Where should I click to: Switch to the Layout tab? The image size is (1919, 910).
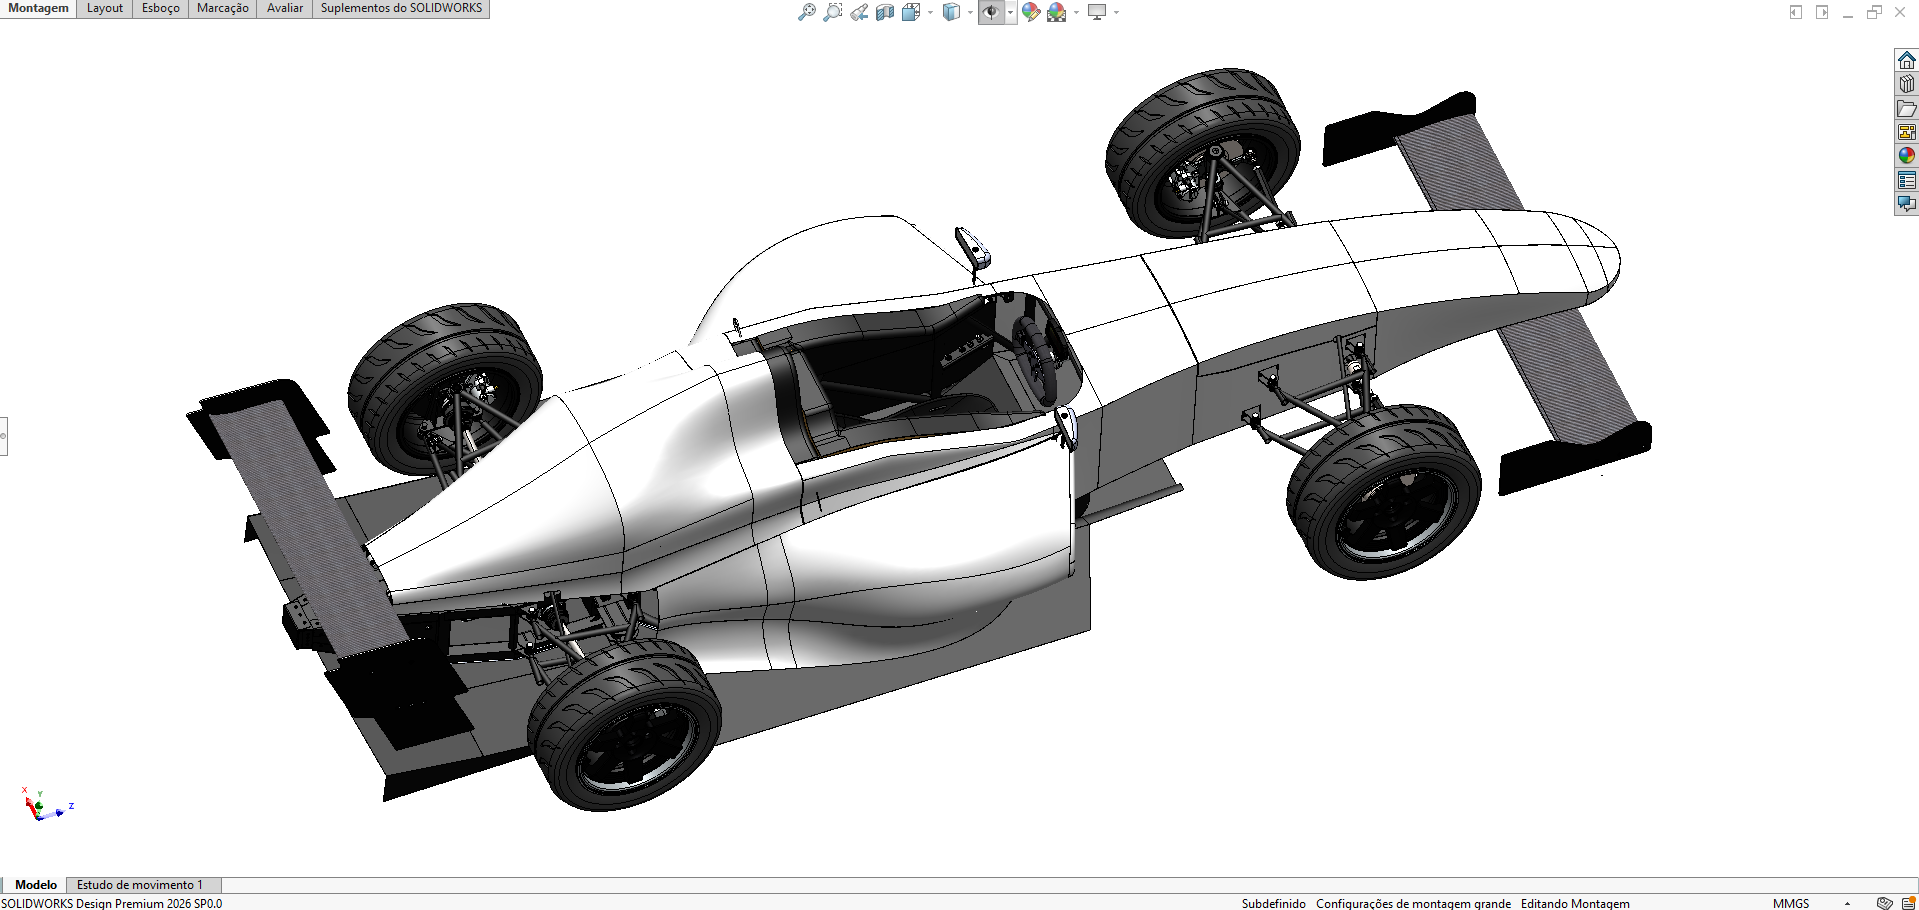click(x=105, y=8)
